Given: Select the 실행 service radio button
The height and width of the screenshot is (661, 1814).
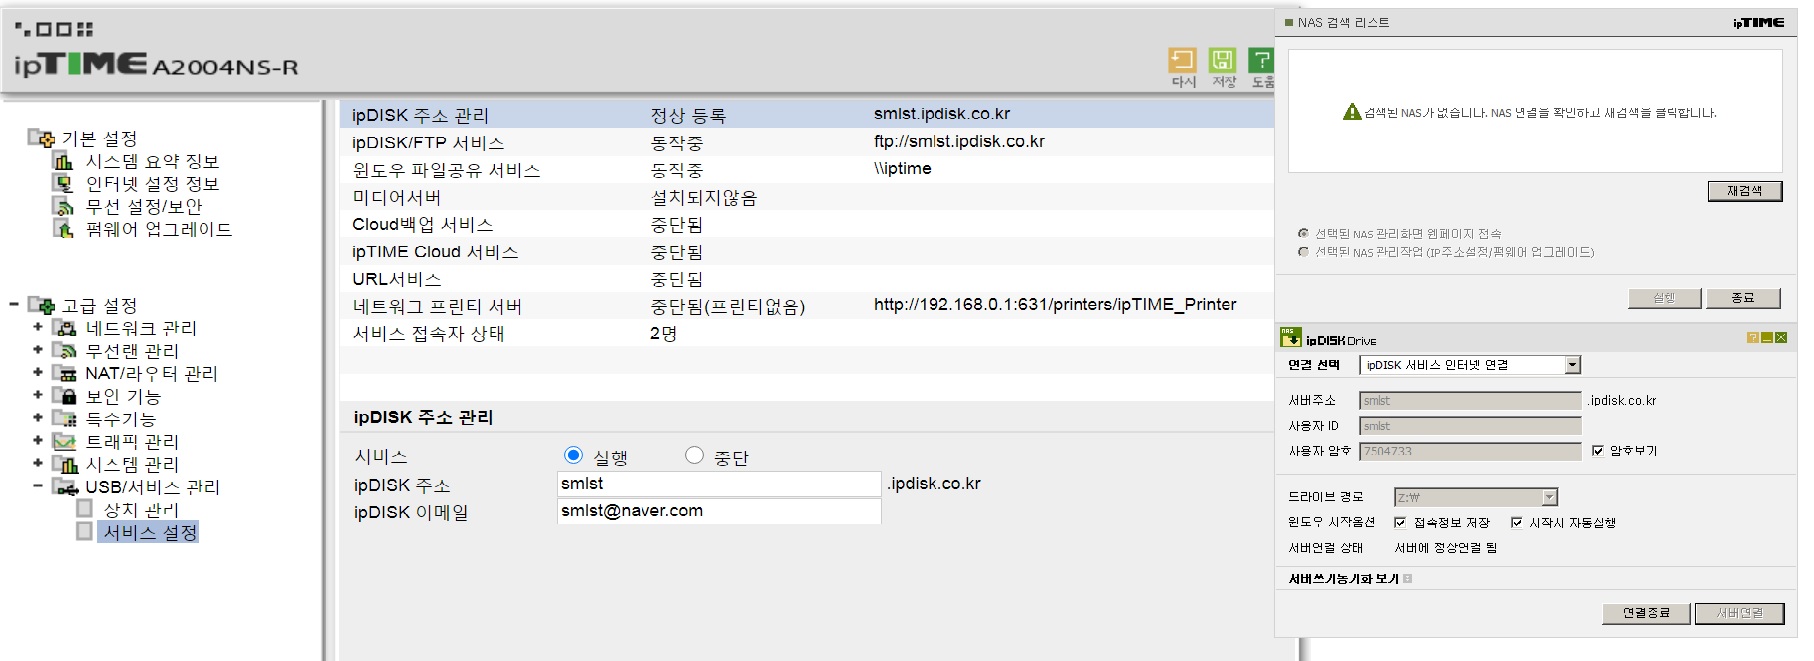Looking at the screenshot, I should pos(573,455).
